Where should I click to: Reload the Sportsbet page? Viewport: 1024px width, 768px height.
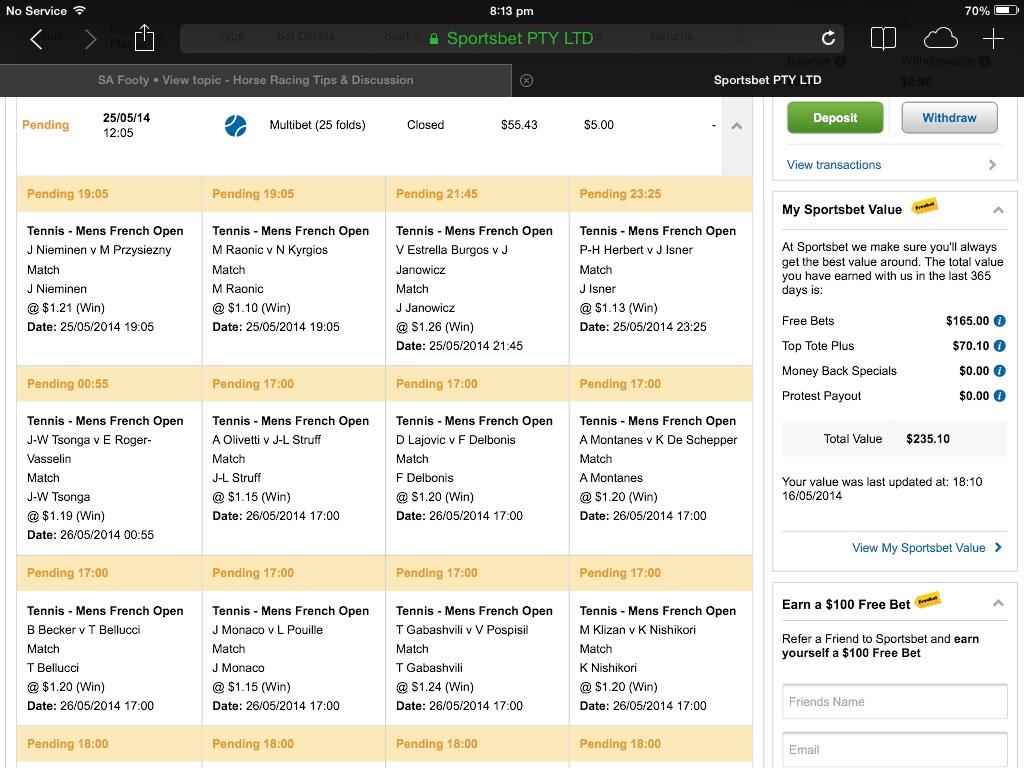(x=828, y=39)
